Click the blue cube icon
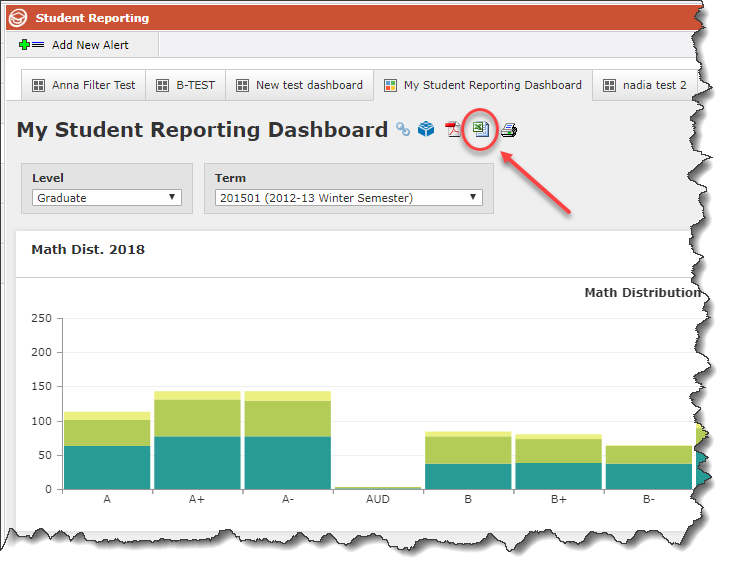 click(426, 130)
